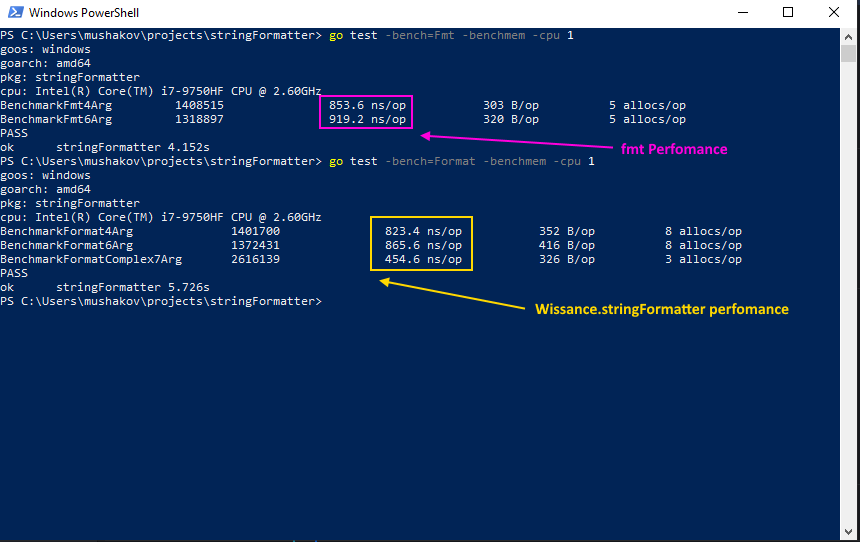Maximize the Windows PowerShell window
Screen dimensions: 860x542
(x=788, y=13)
